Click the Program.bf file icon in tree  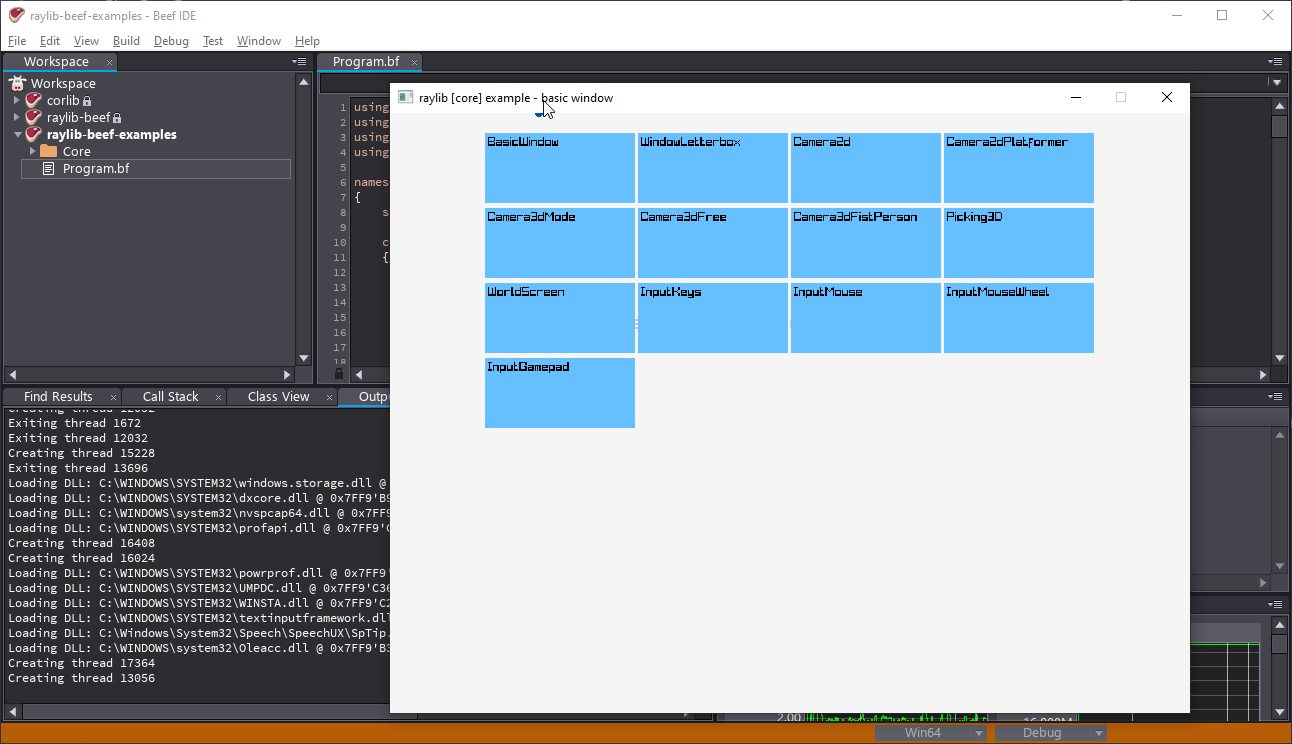point(48,168)
